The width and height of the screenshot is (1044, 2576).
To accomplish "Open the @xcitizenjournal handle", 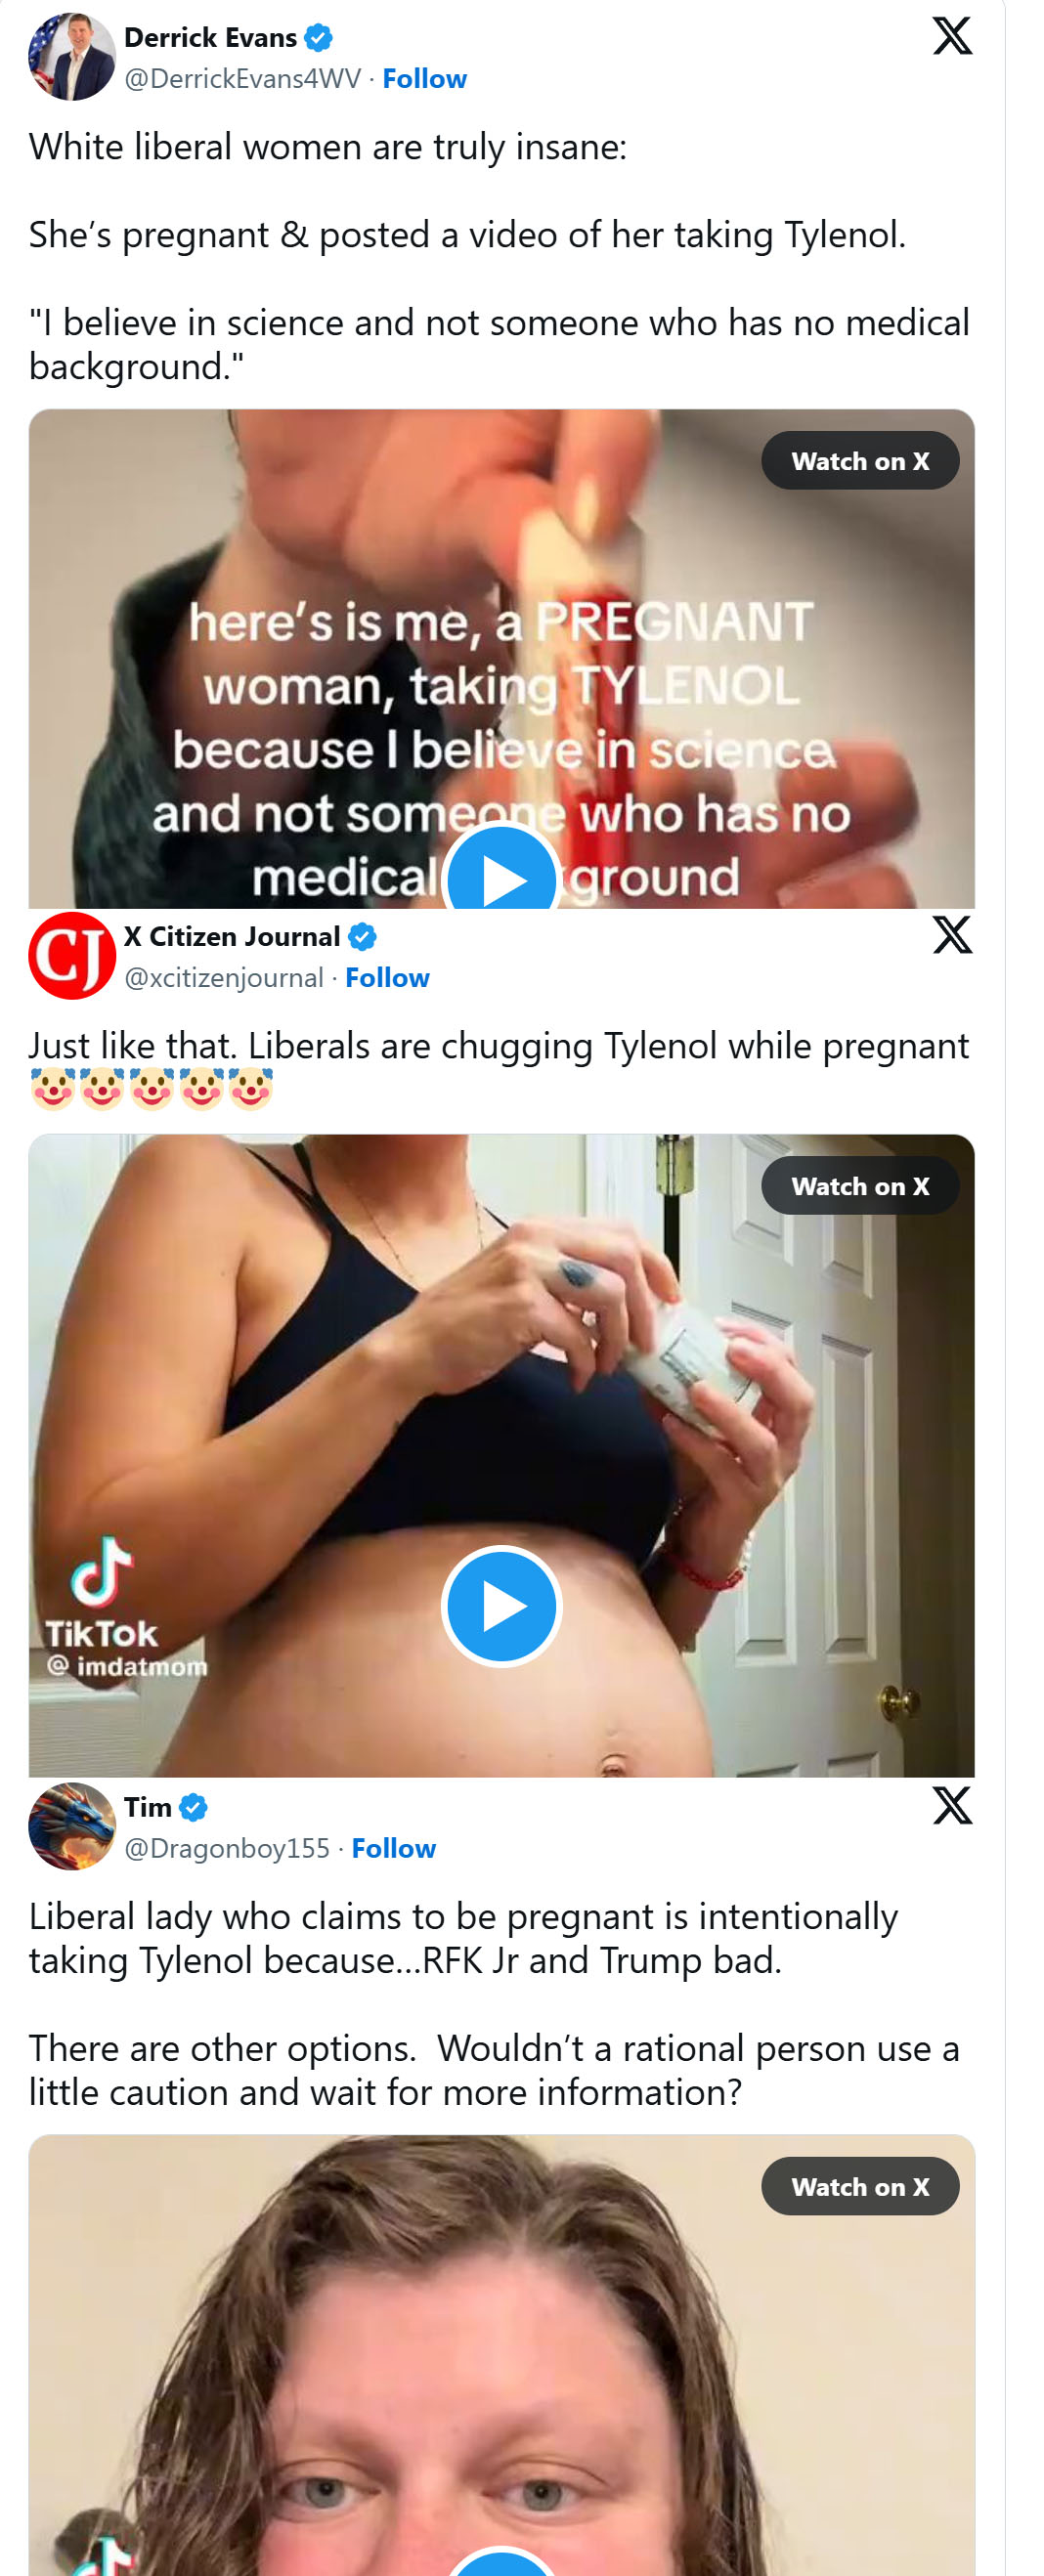I will (224, 978).
